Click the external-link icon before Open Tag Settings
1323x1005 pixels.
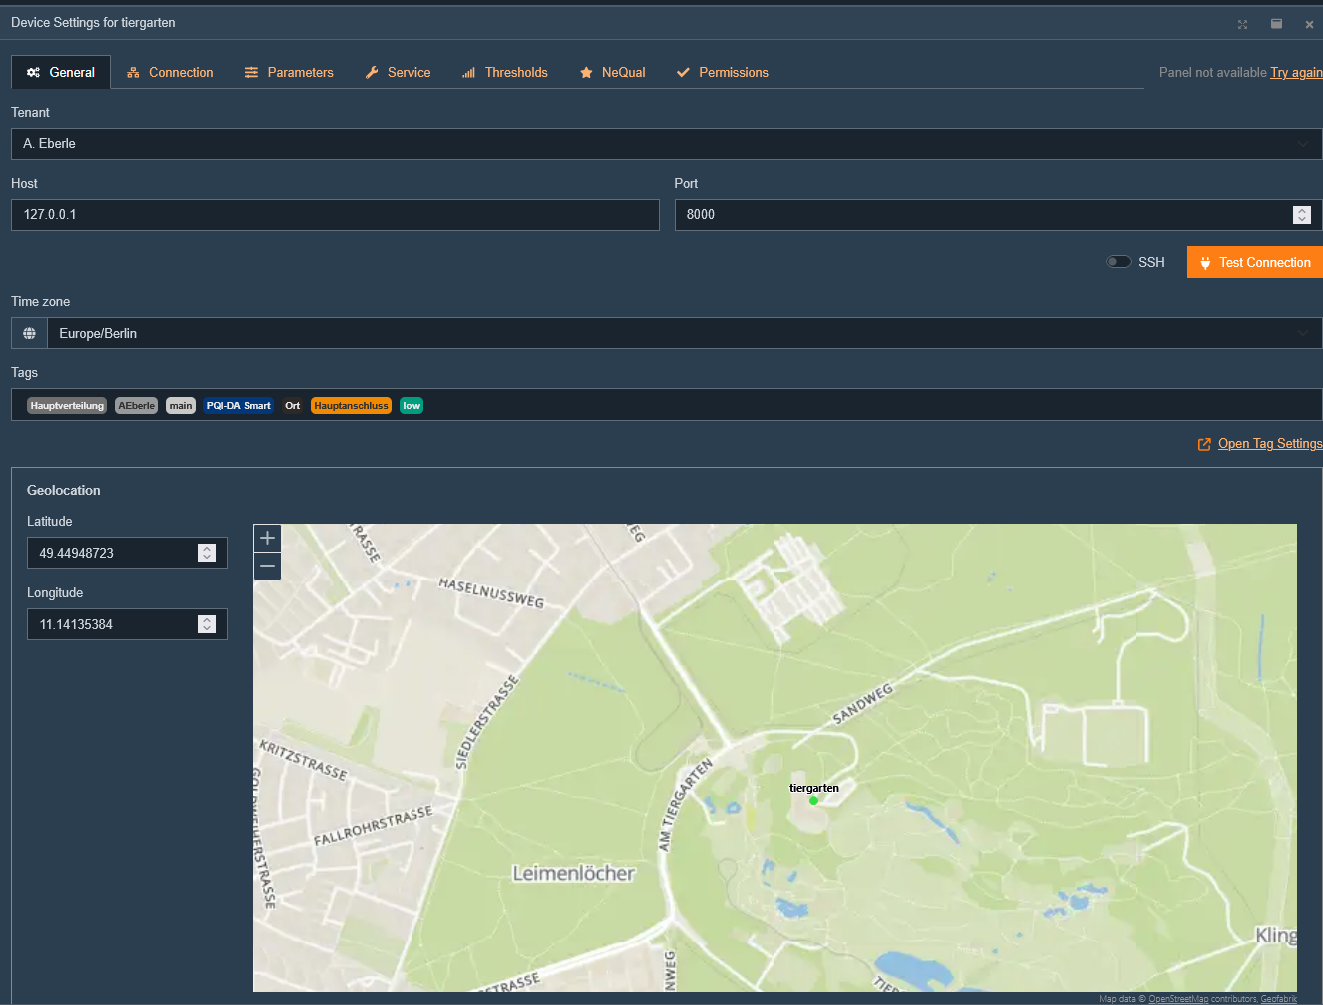[1204, 443]
